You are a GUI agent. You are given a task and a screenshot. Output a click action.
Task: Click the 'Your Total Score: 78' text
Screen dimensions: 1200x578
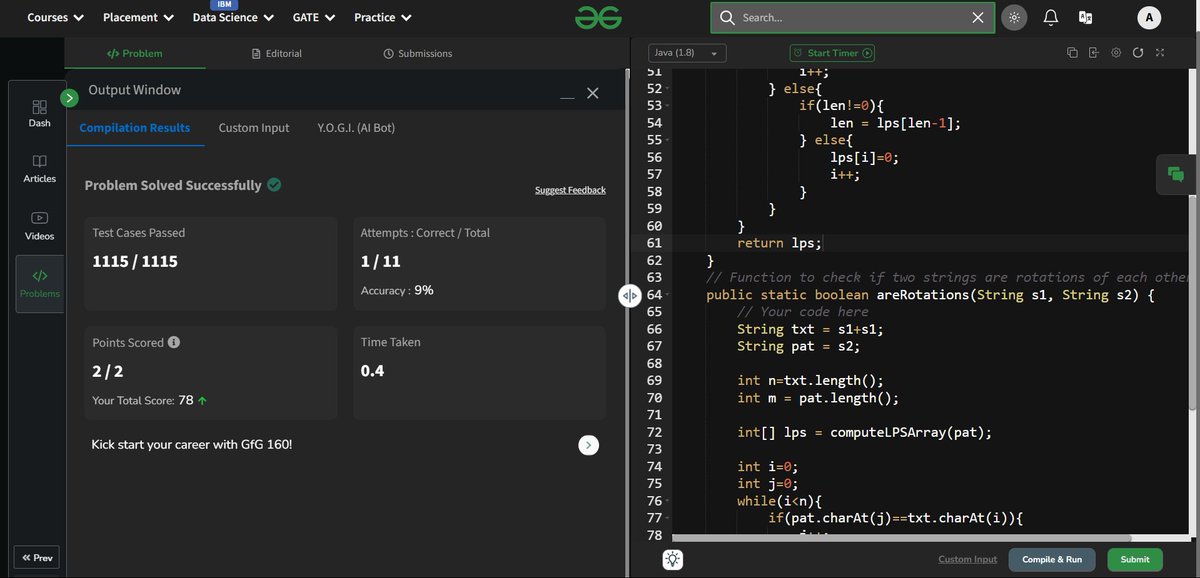[143, 400]
